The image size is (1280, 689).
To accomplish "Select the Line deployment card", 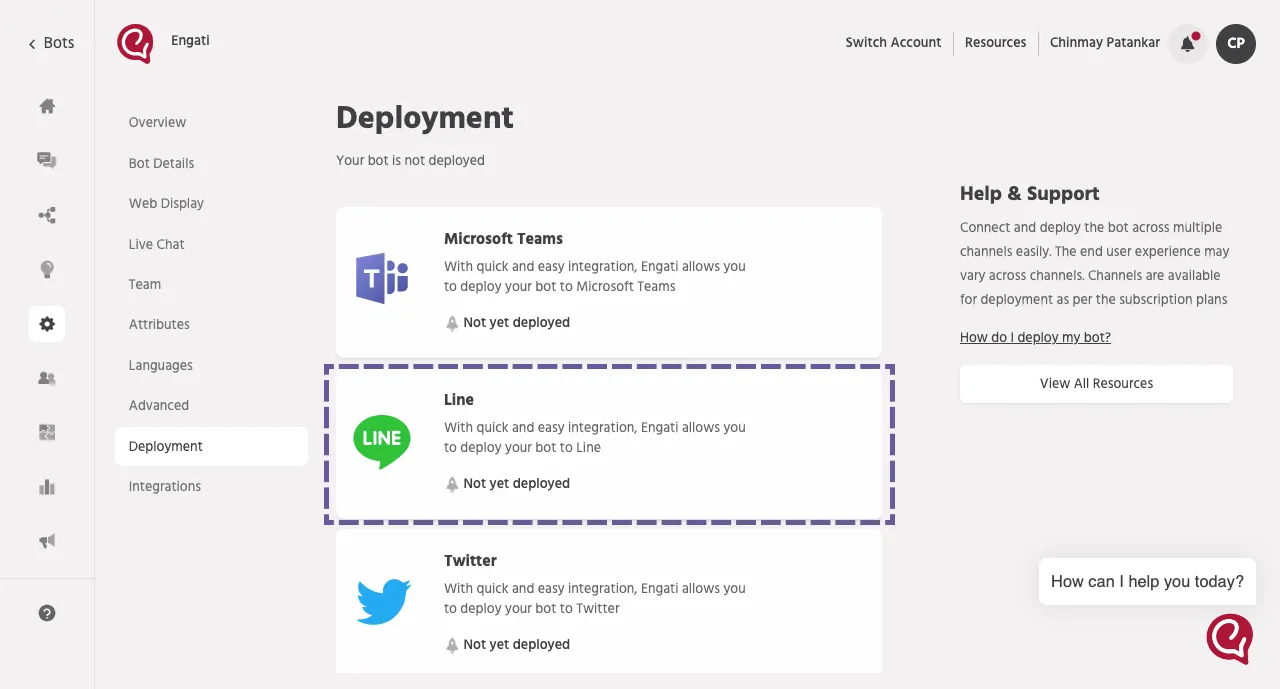I will [608, 443].
